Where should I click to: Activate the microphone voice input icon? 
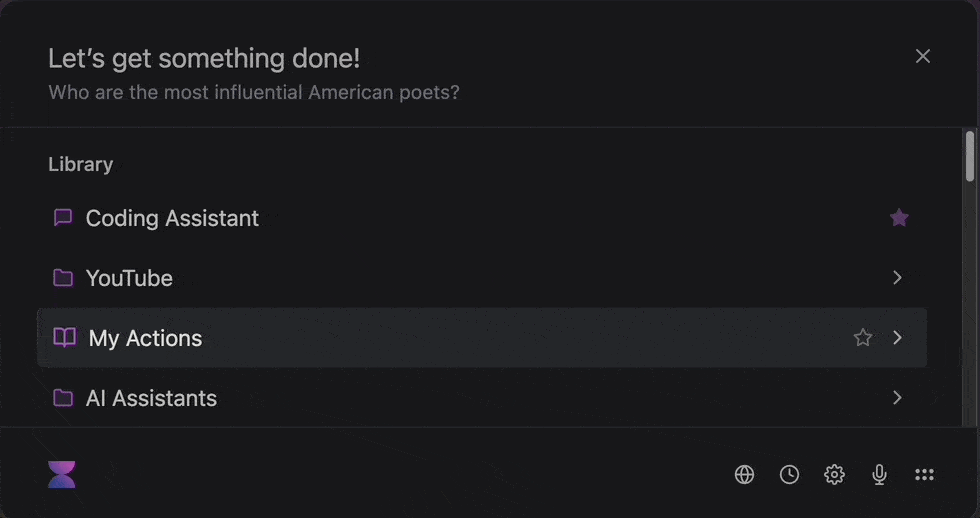879,475
